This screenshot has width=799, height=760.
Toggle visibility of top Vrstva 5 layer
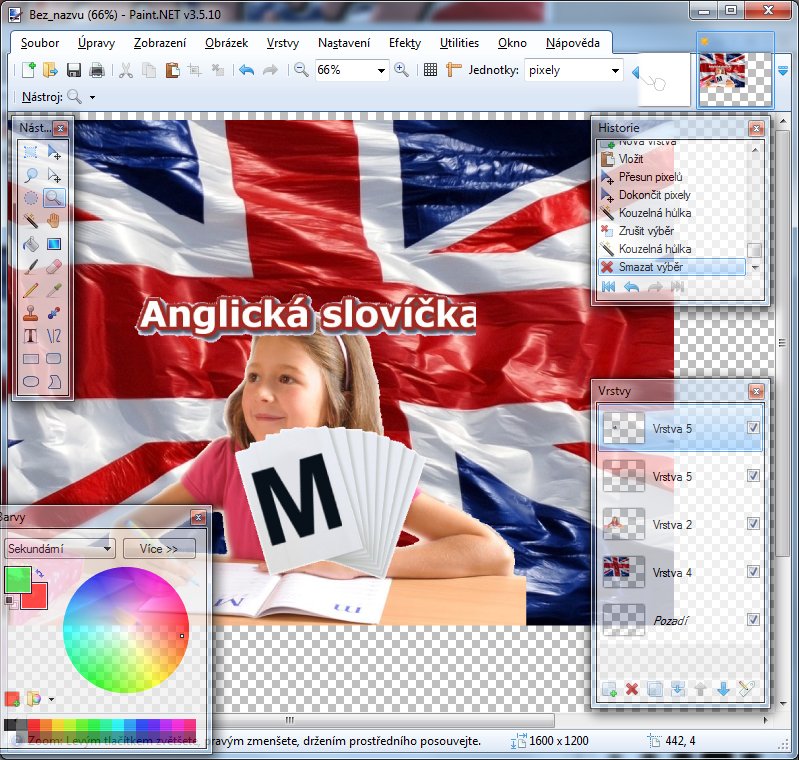[753, 428]
